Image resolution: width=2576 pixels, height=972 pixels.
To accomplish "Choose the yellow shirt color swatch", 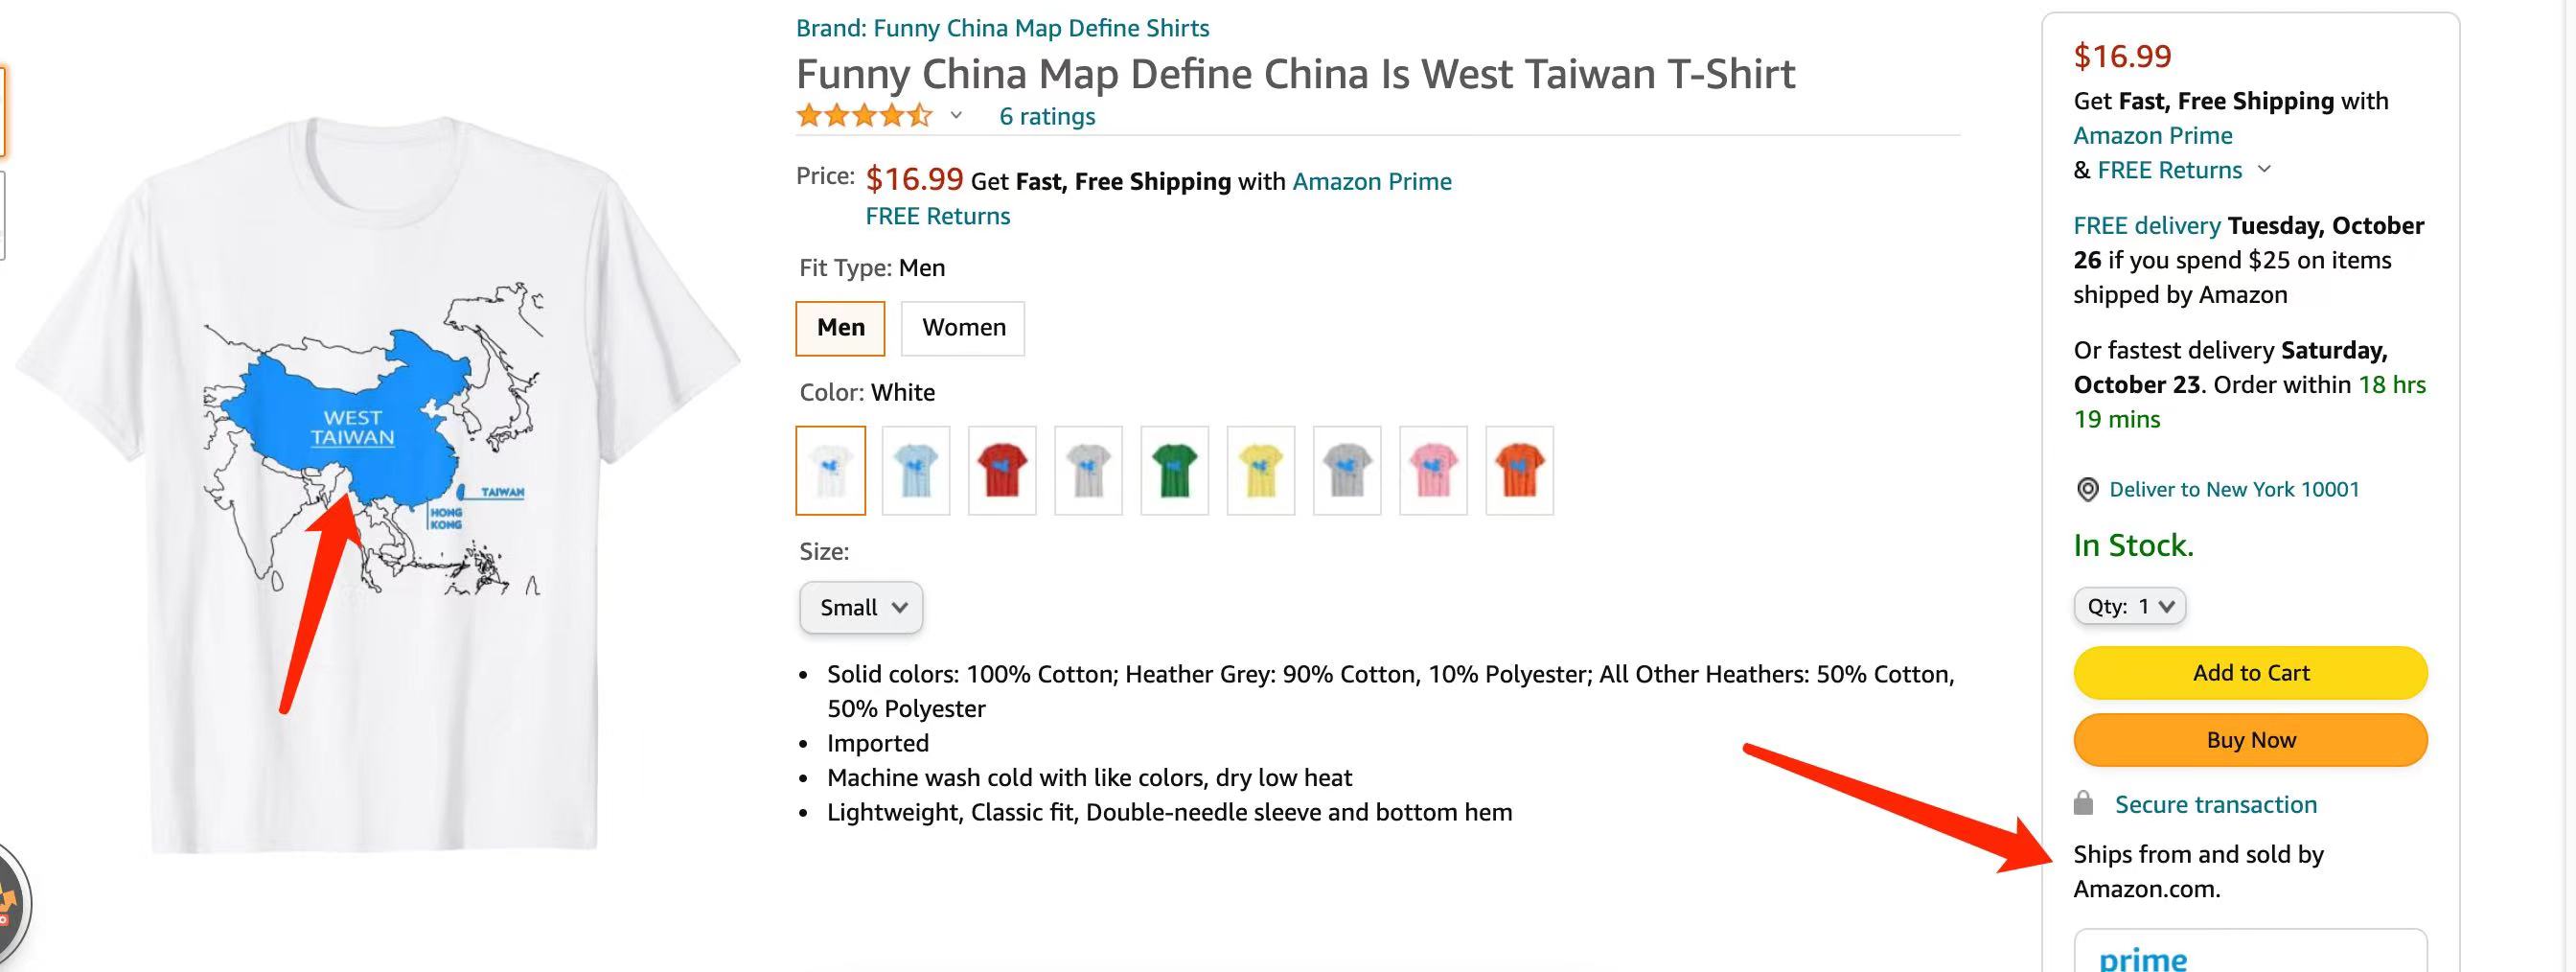I will tap(1261, 471).
